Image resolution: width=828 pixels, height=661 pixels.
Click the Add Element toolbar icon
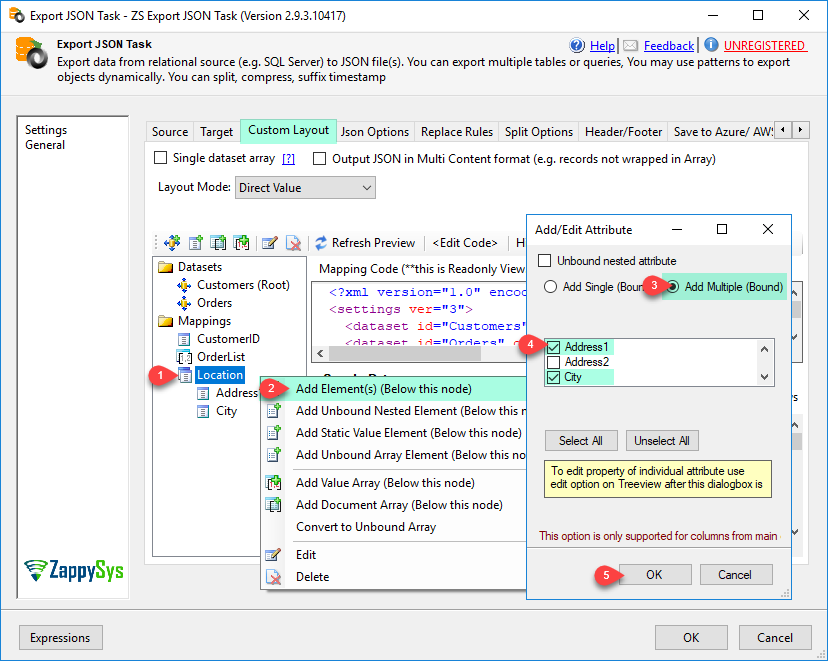[196, 243]
